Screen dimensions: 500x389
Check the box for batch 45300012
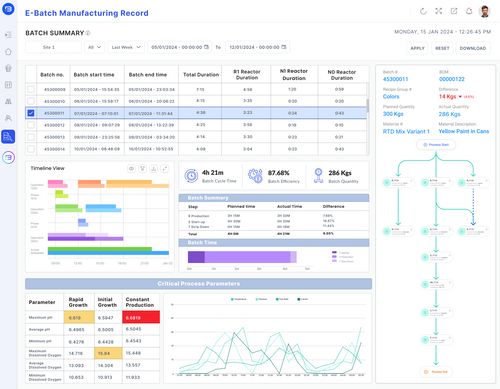pos(31,125)
